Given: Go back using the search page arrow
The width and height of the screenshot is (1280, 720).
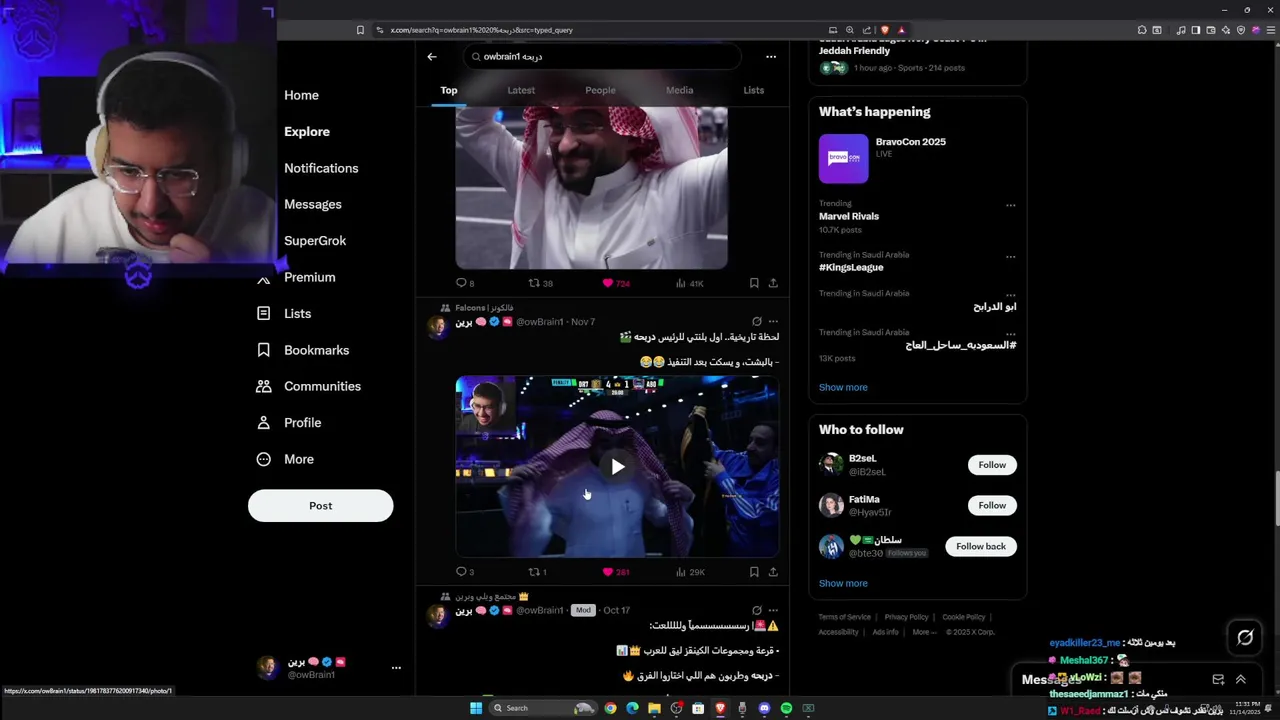Looking at the screenshot, I should (x=432, y=57).
